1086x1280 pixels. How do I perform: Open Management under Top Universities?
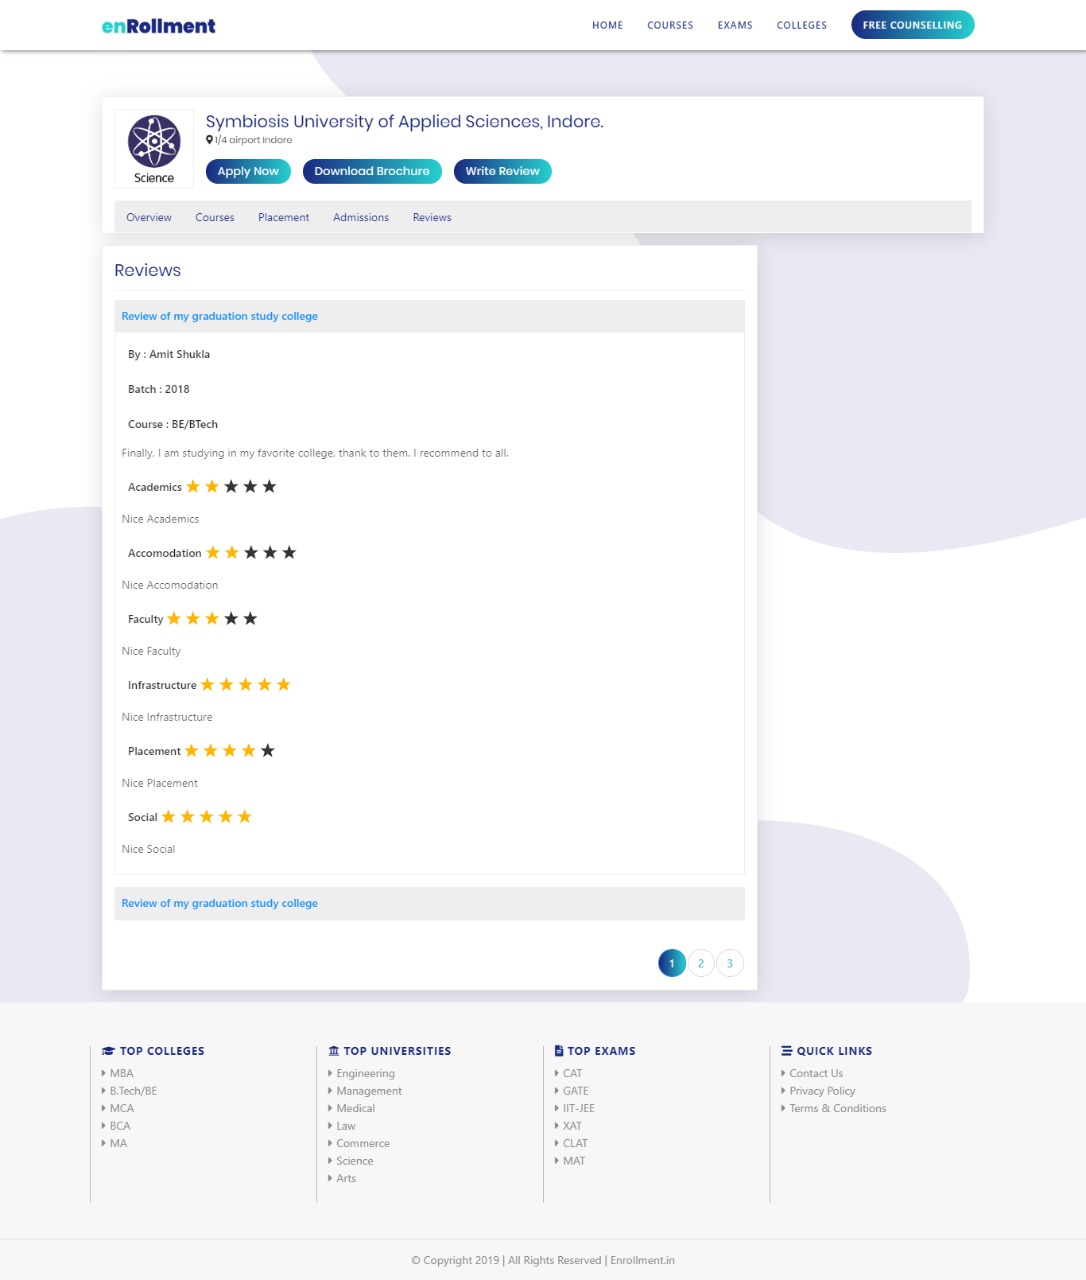[x=369, y=1091]
